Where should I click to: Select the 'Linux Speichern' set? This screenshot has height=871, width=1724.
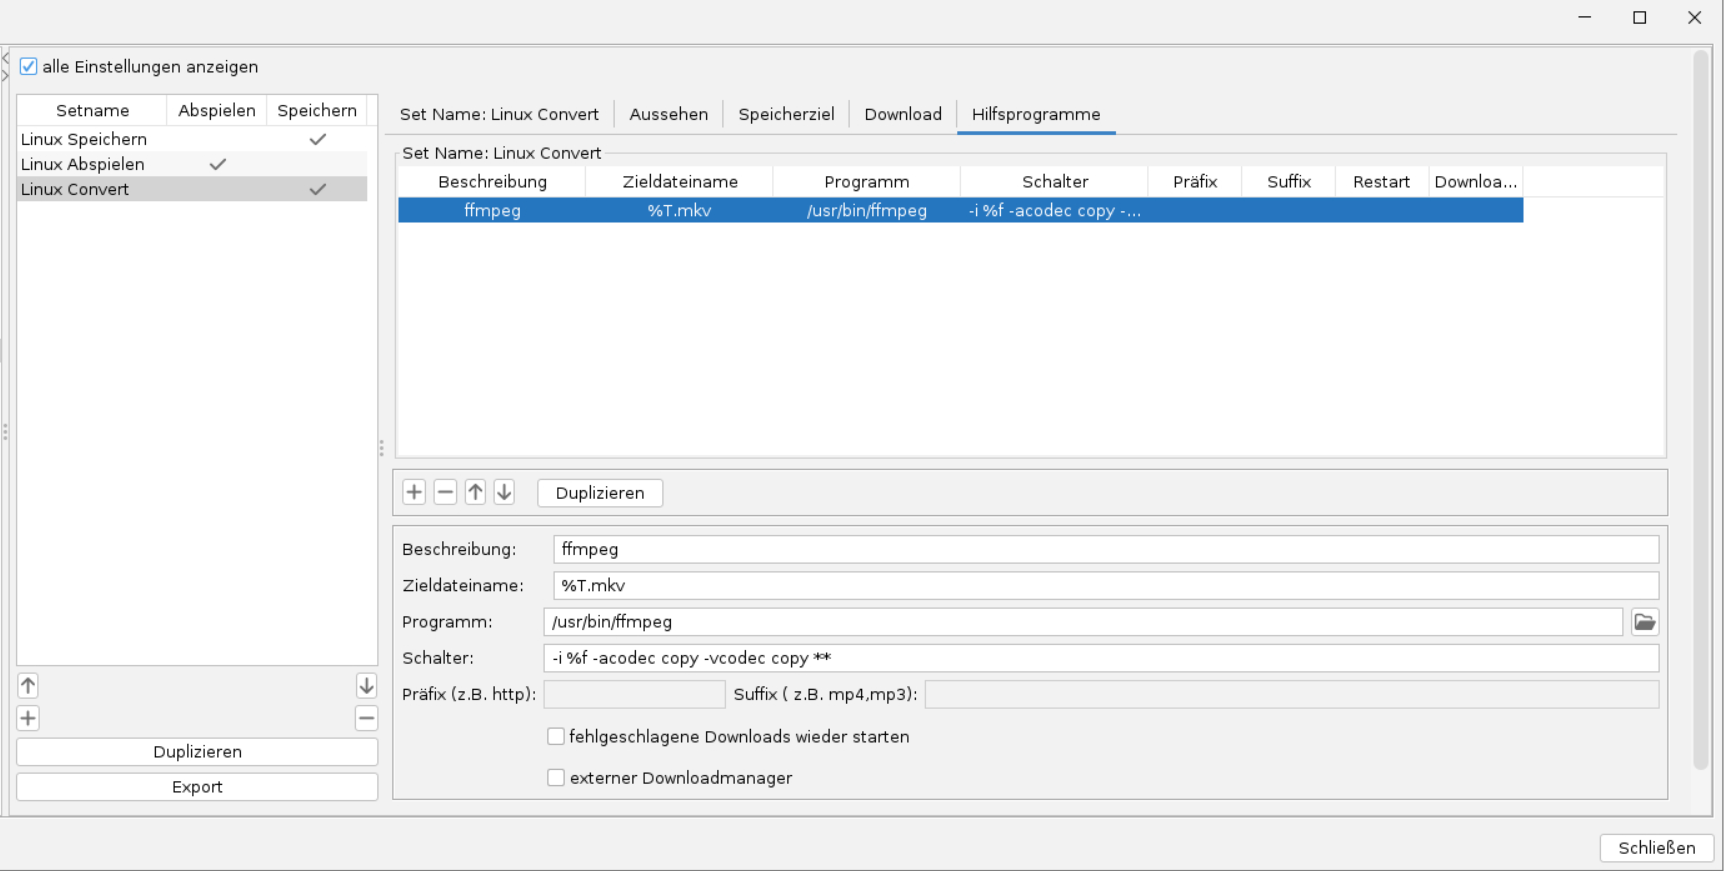192,139
